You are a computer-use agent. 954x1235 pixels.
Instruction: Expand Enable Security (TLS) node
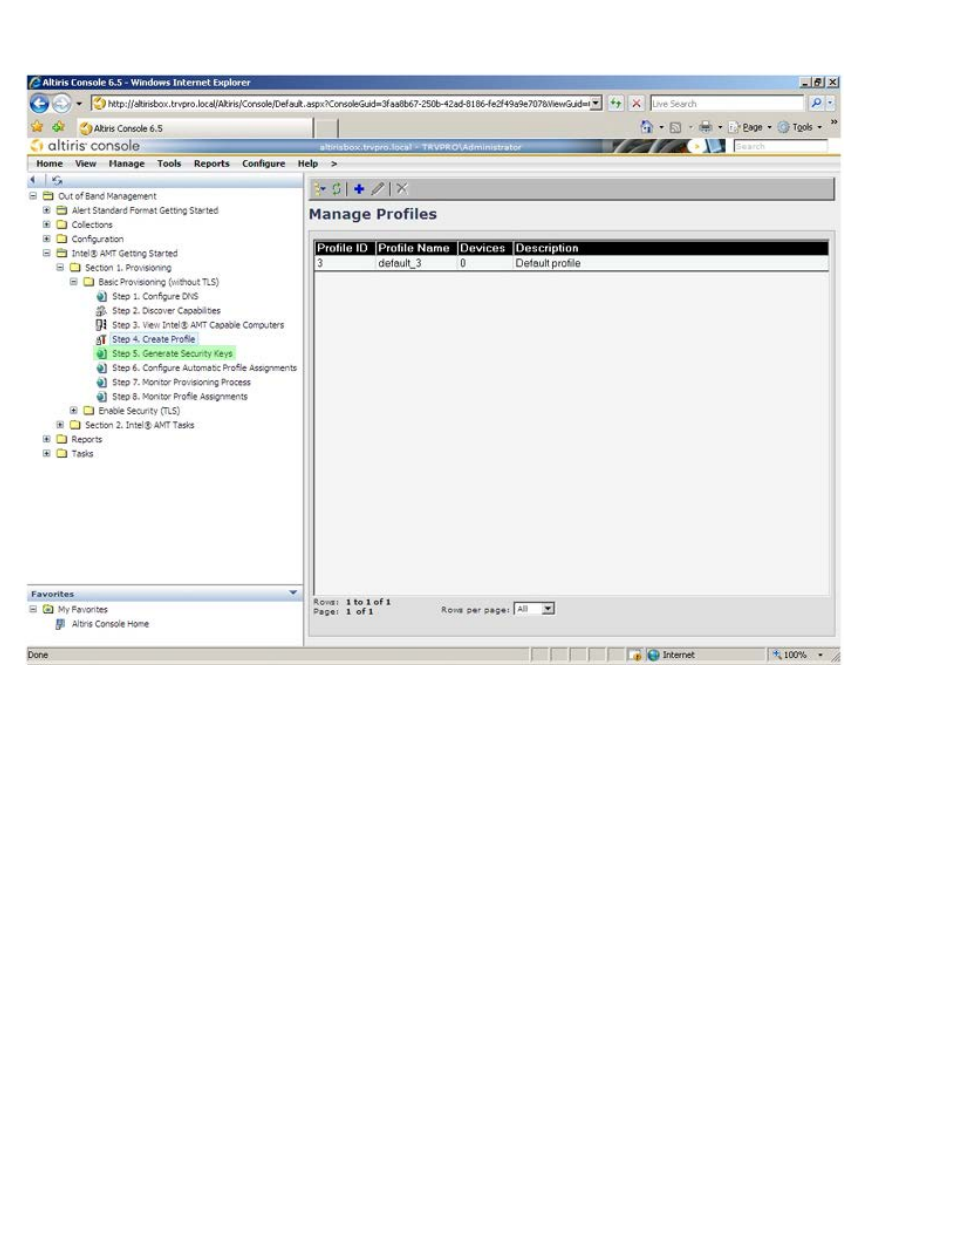click(x=73, y=411)
